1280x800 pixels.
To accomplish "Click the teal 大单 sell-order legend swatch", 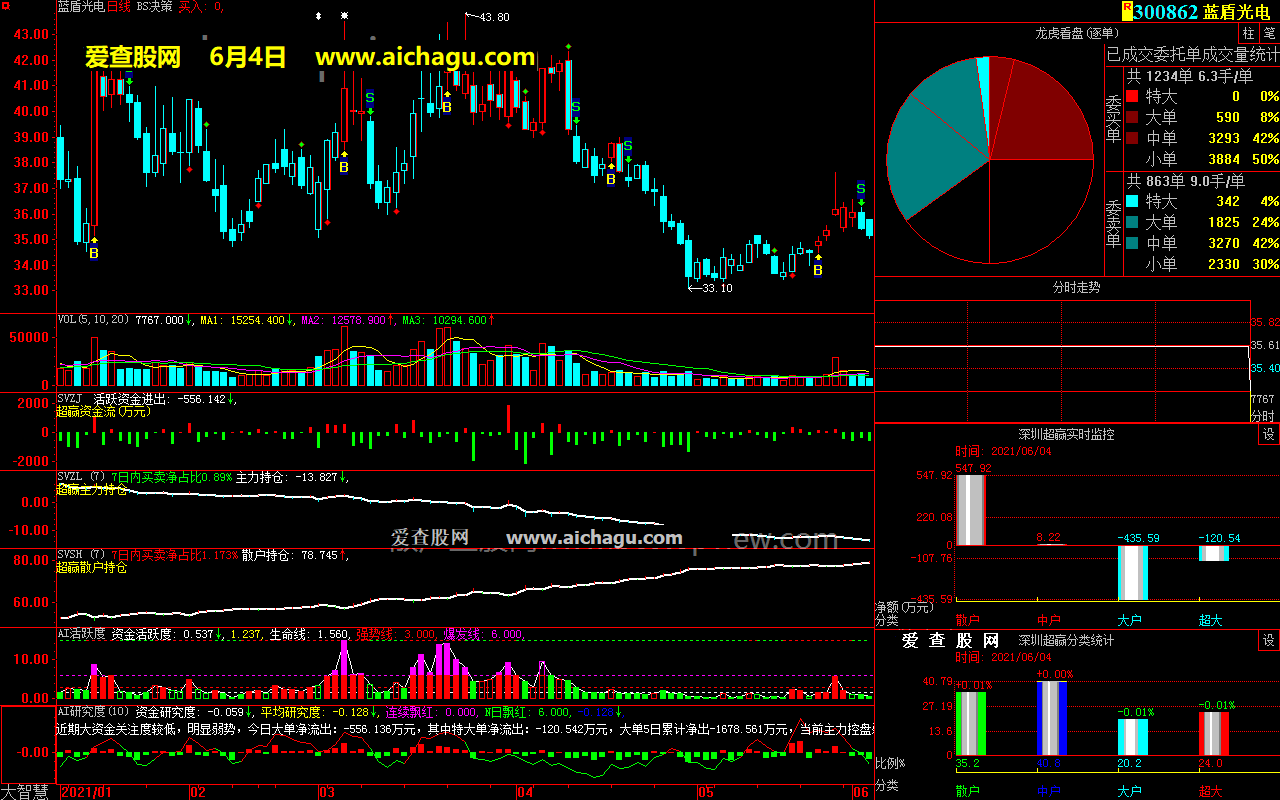I will tap(1132, 223).
